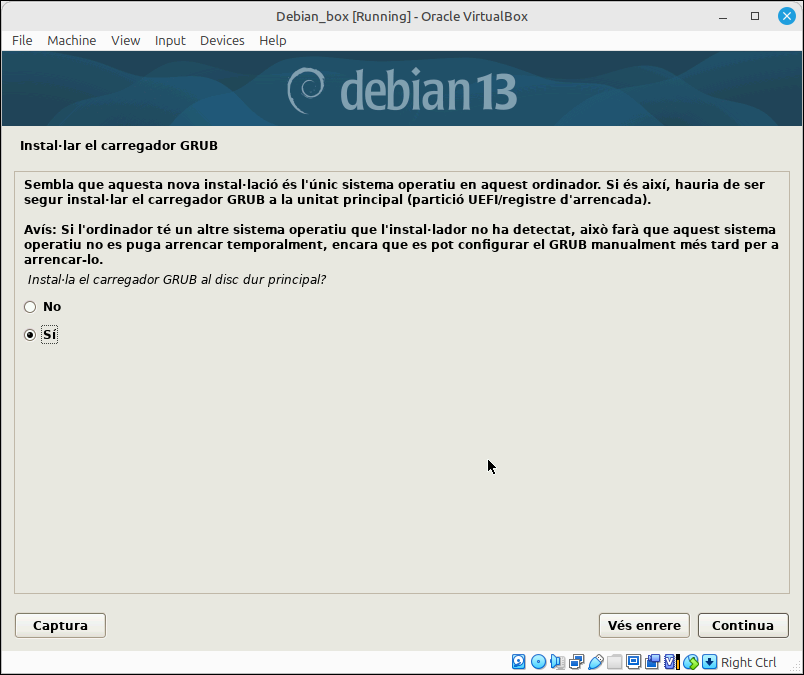Close the VirtualBox window
804x675 pixels.
point(787,16)
